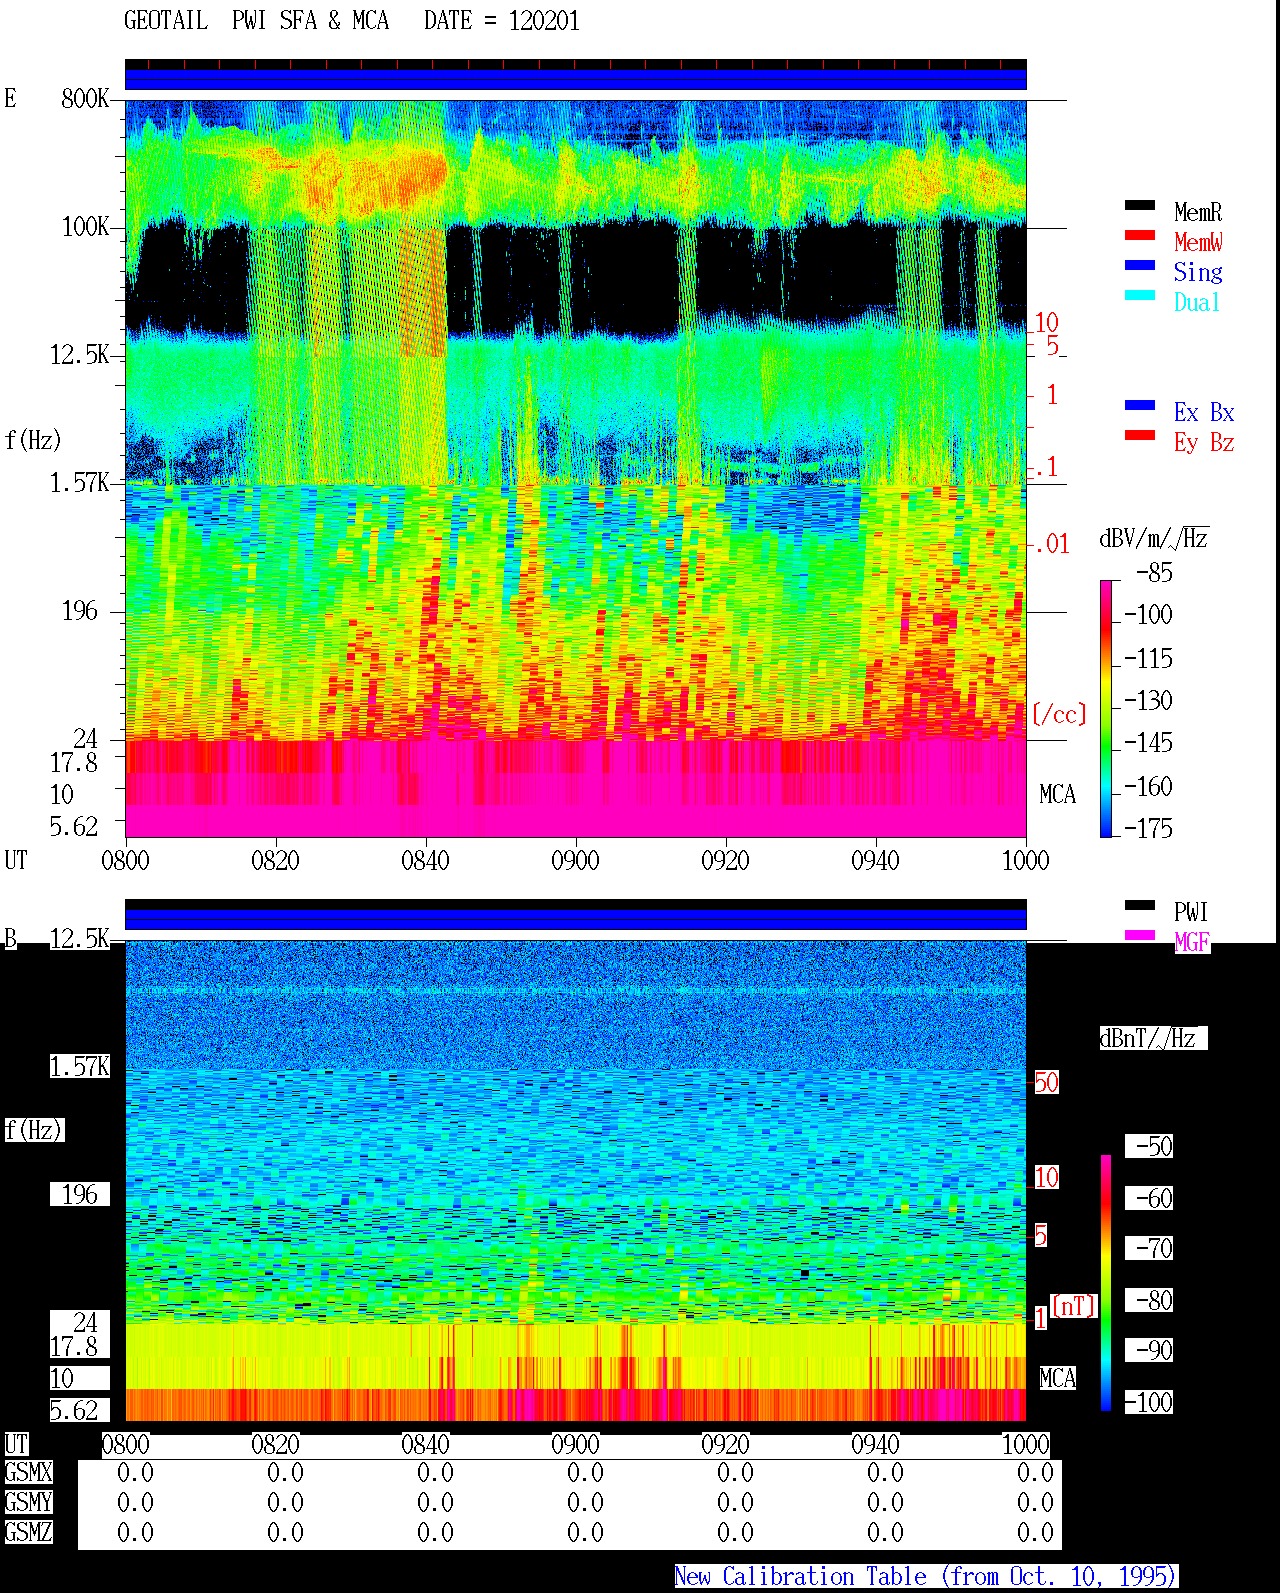The height and width of the screenshot is (1593, 1280).
Task: Click the GSMY row label
Action: [x=28, y=1503]
